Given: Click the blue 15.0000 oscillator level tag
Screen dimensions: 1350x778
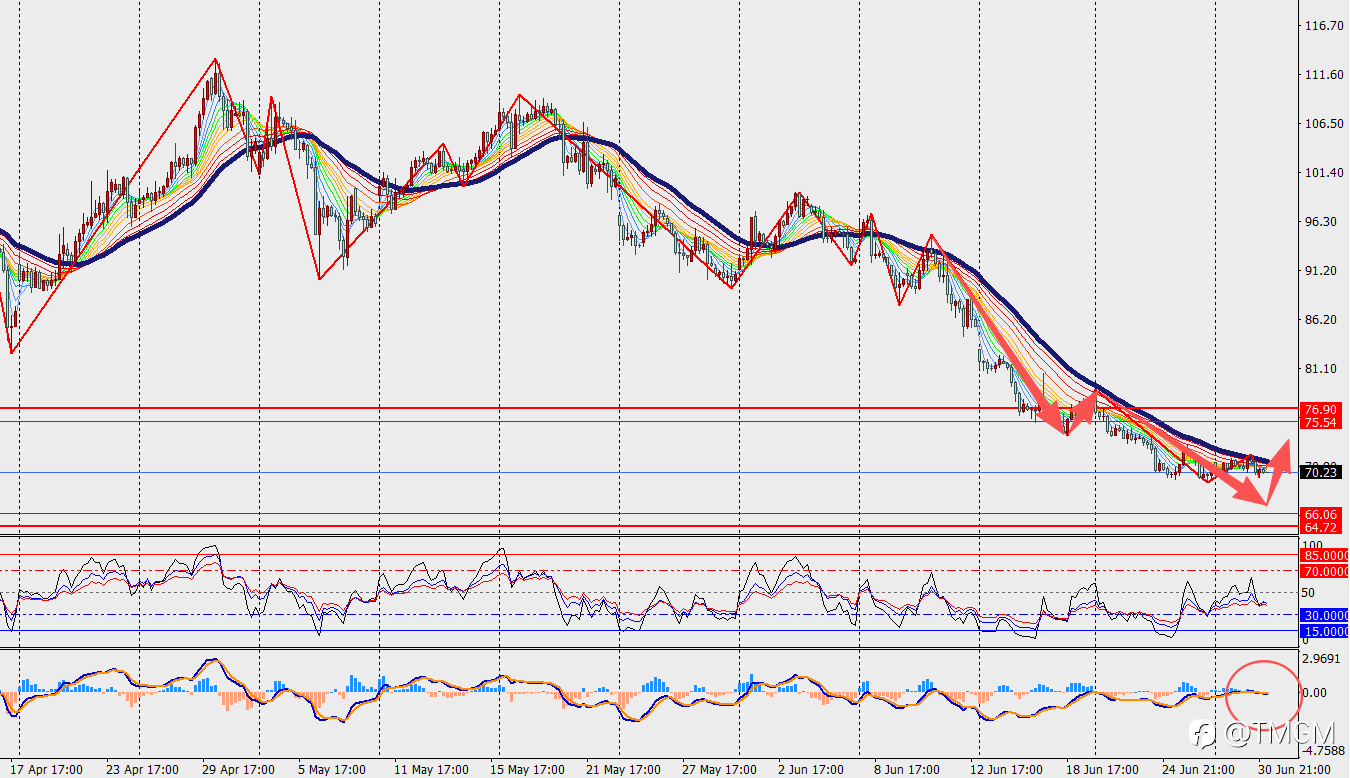Looking at the screenshot, I should [x=1324, y=632].
